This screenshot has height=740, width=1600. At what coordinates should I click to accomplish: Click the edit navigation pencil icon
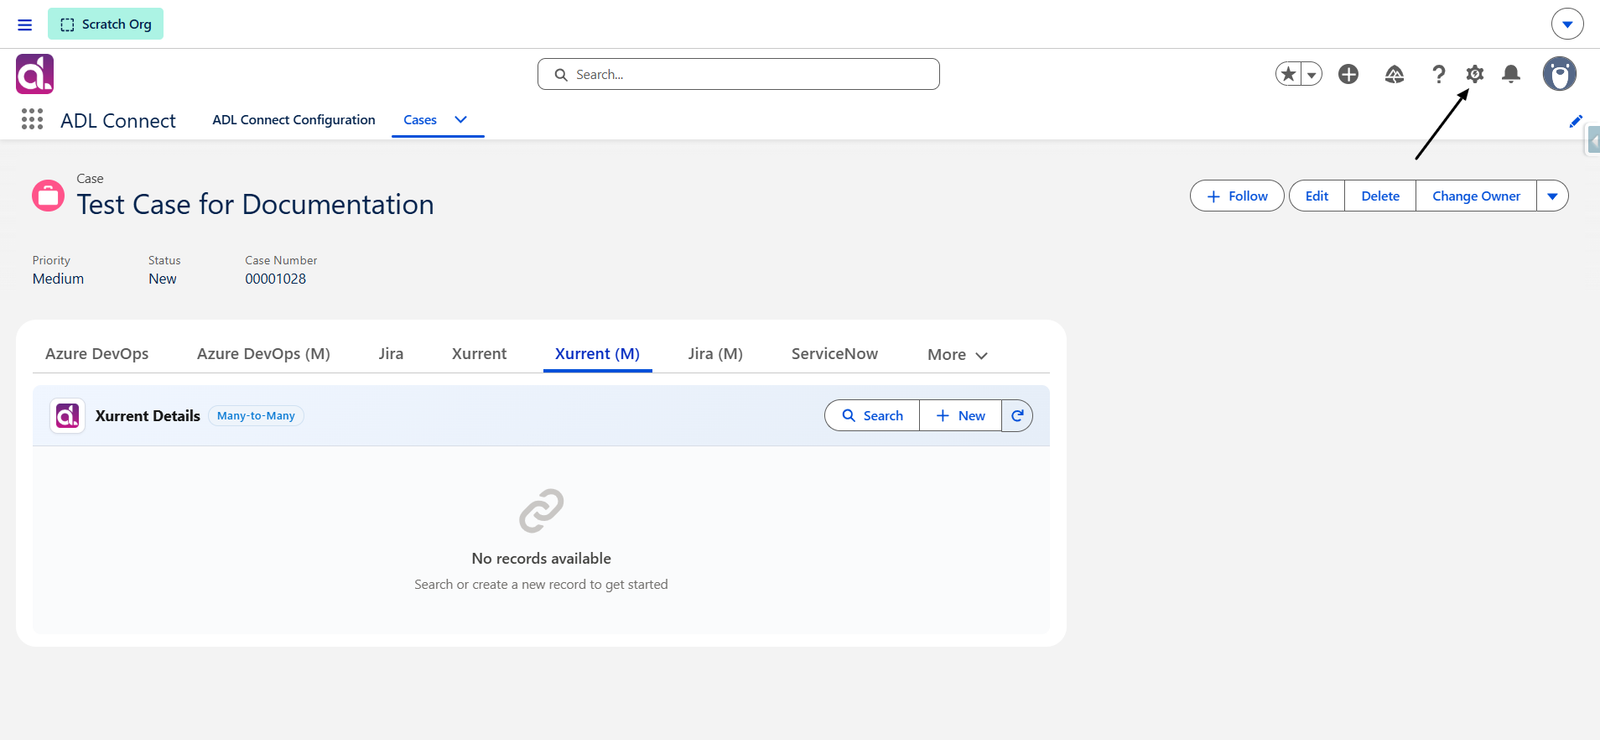1576,121
